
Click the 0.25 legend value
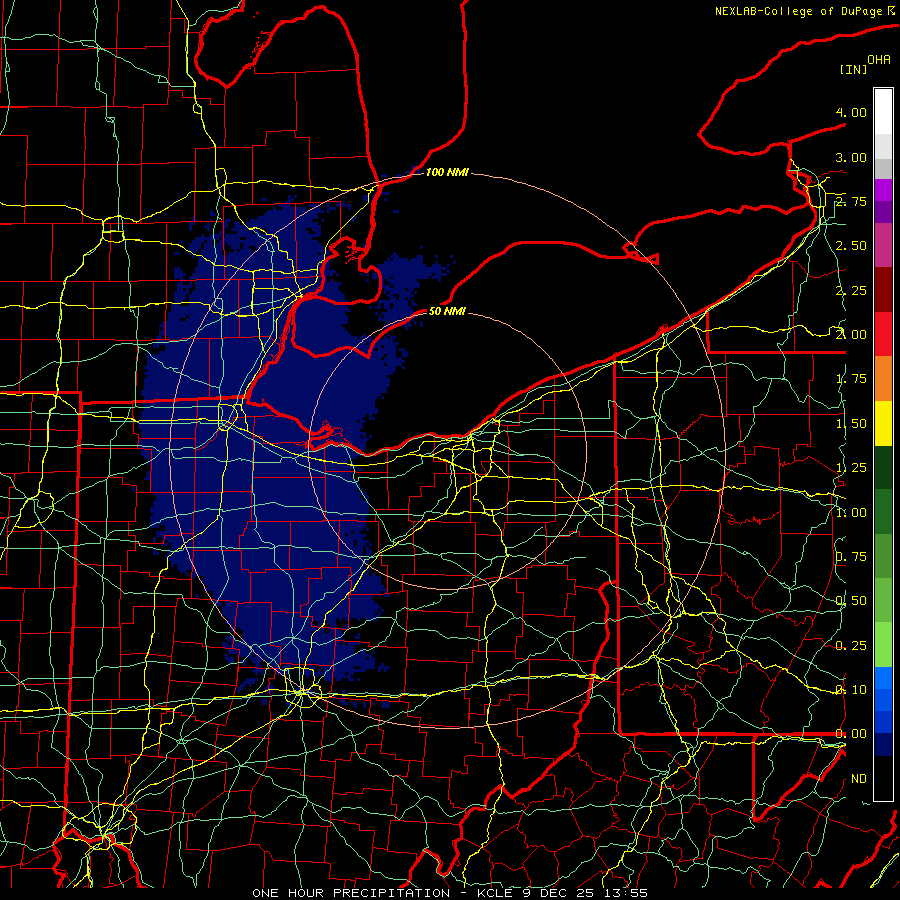851,646
